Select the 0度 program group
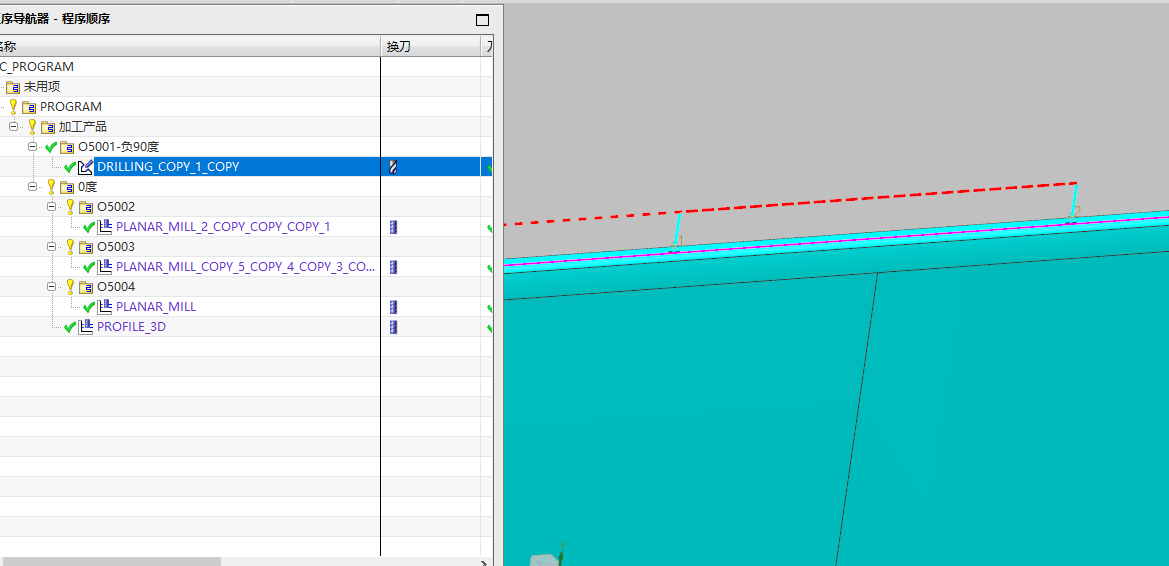 tap(87, 186)
